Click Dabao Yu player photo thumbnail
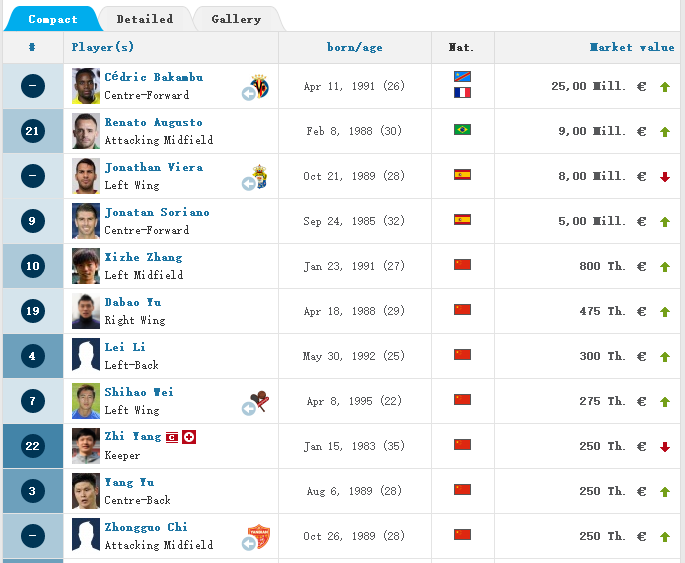685x563 pixels. coord(86,311)
